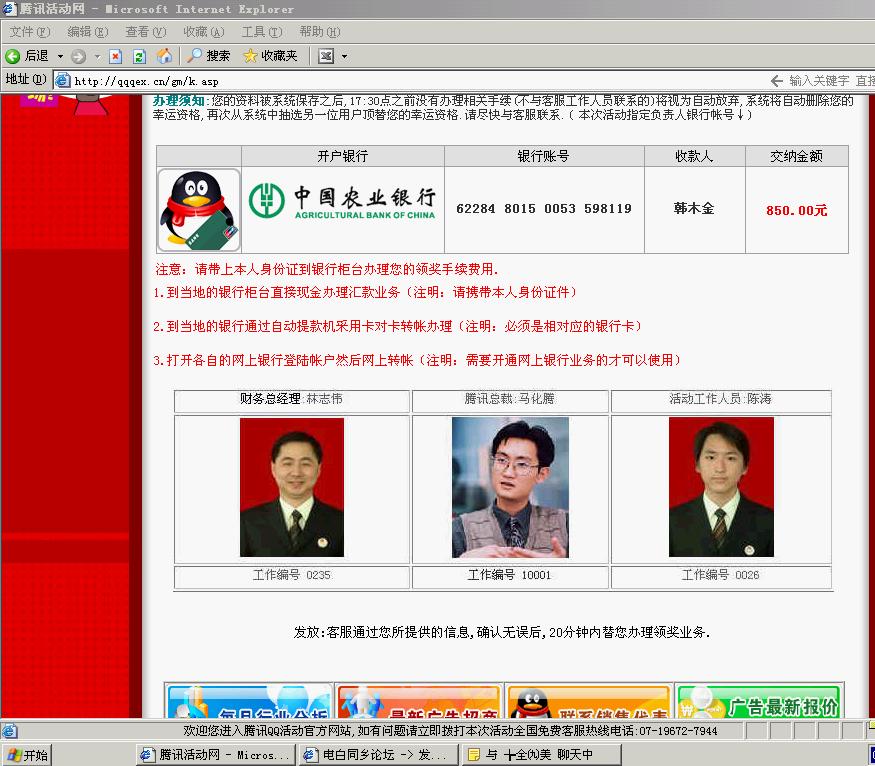Screen dimensions: 875x766
Task: Click the Refresh page icon
Action: click(x=139, y=56)
